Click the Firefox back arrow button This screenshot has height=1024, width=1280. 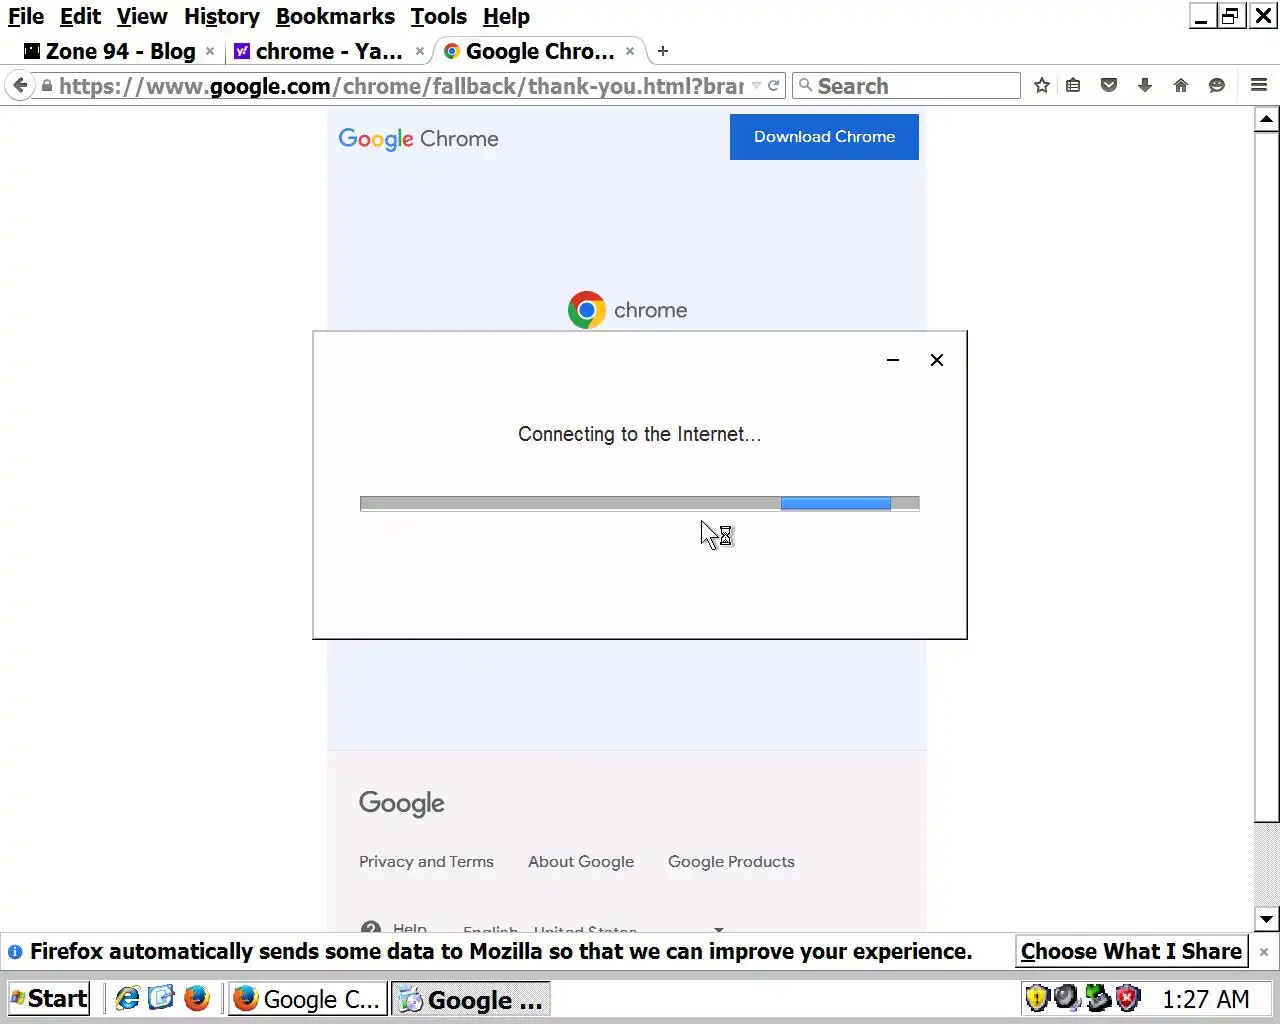pos(20,86)
